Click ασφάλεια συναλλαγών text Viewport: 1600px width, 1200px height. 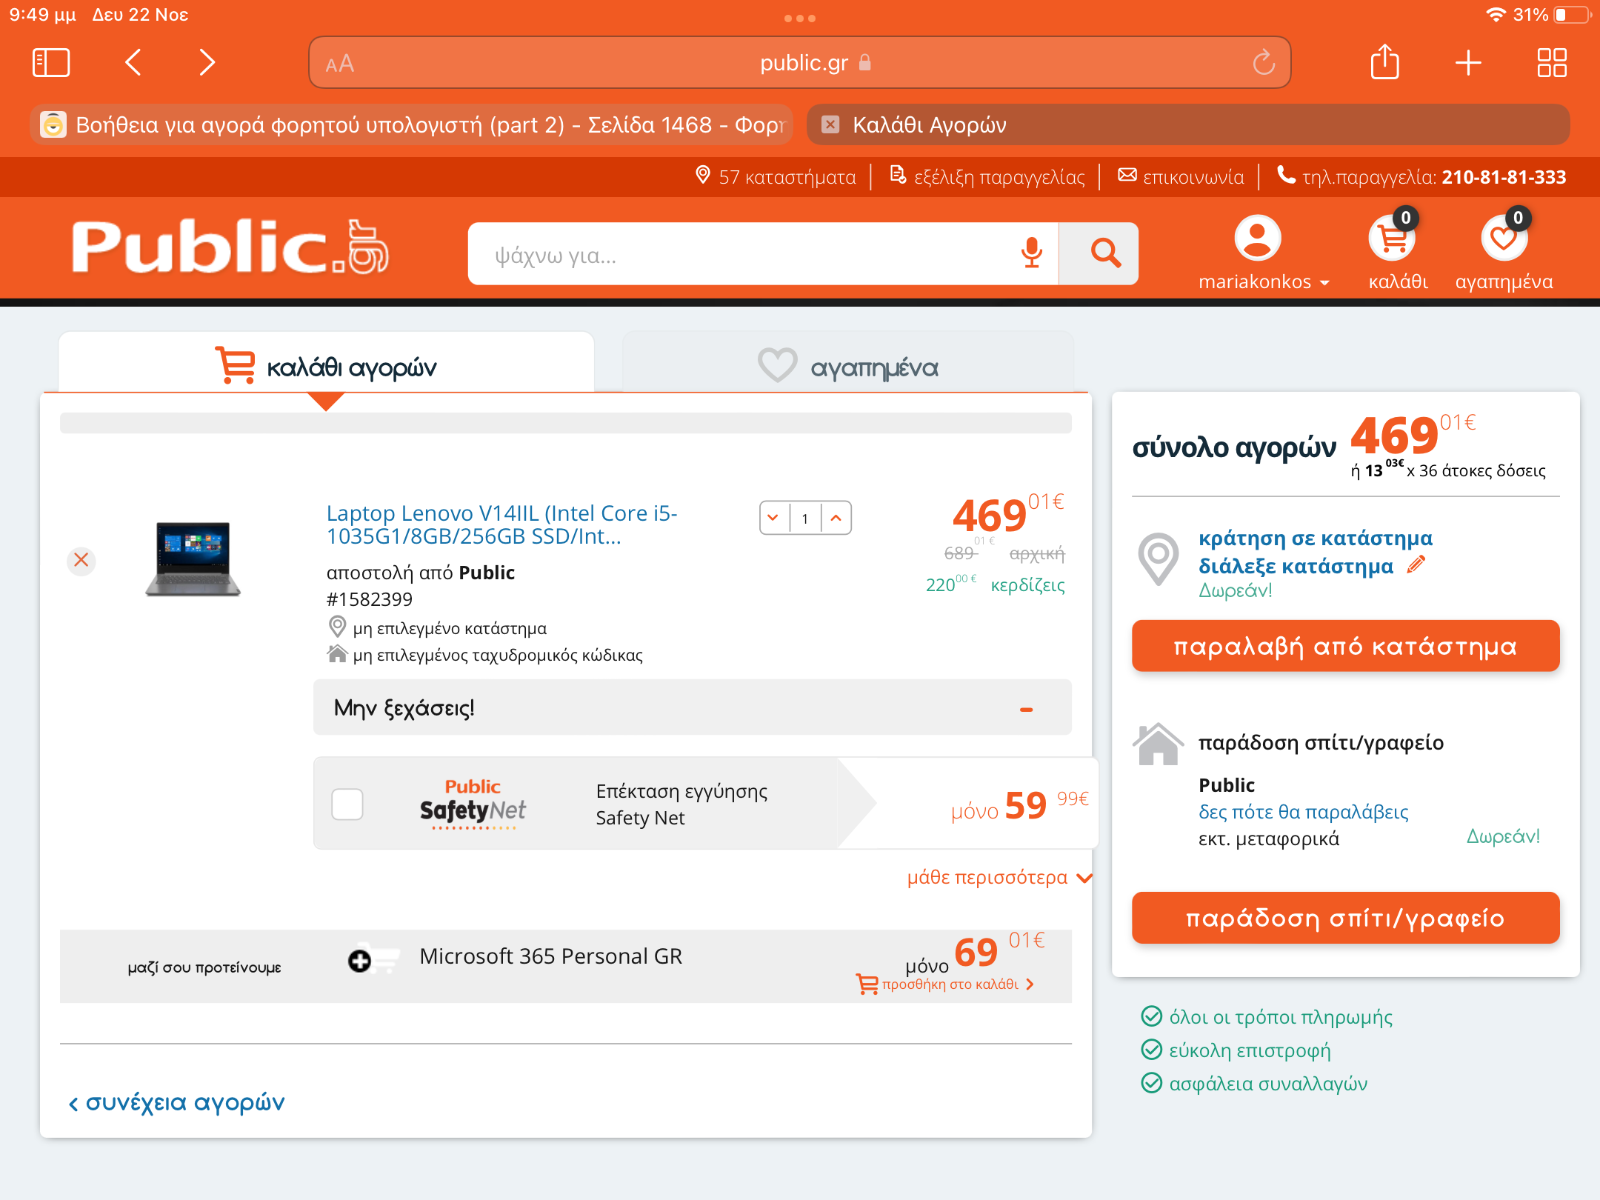[x=1268, y=1083]
